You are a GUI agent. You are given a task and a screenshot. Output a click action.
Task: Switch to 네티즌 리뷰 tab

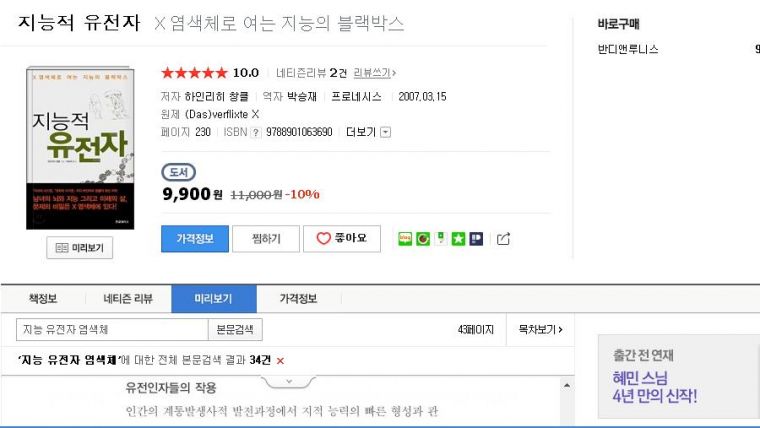tap(128, 299)
